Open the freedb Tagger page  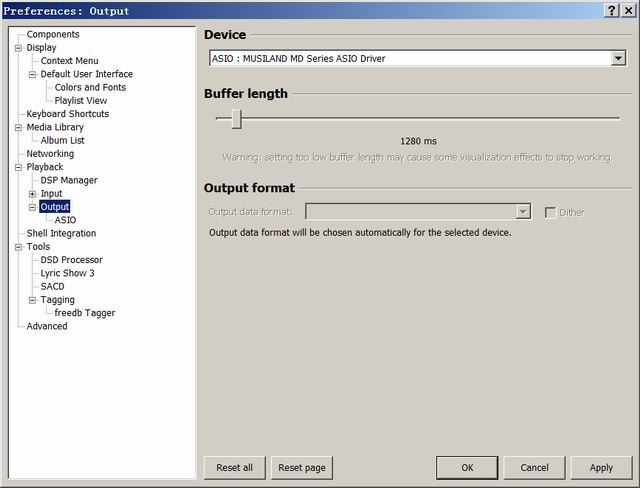point(84,313)
